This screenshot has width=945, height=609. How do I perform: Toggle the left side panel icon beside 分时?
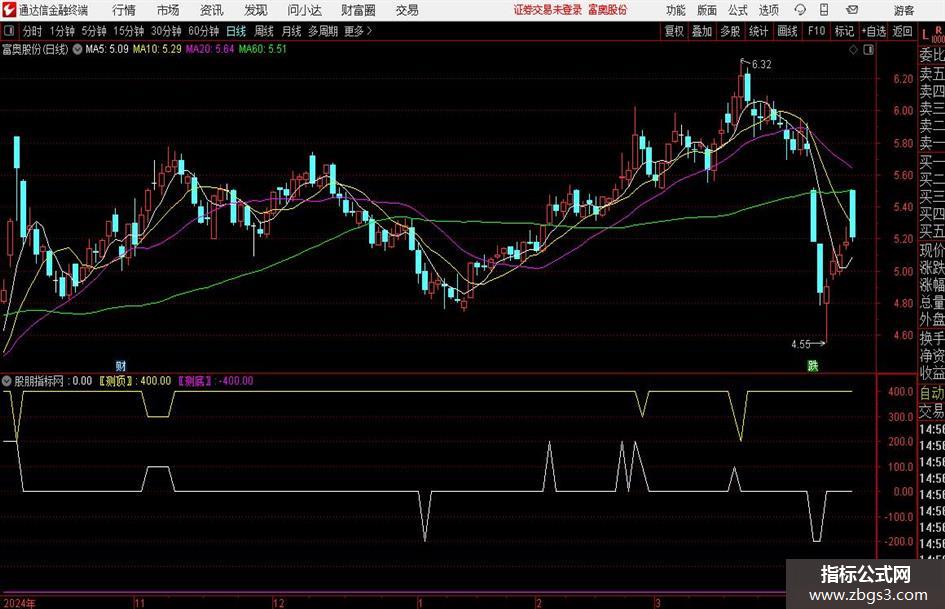(x=9, y=31)
